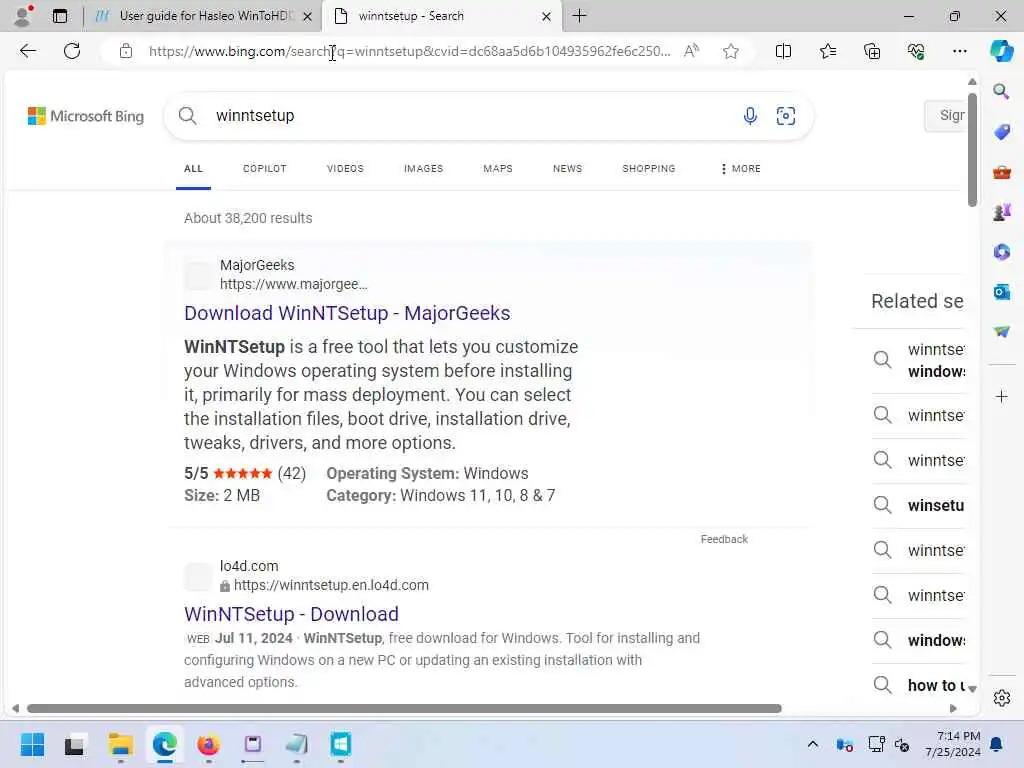Screen dimensions: 1024x768
Task: Open sidebar settings gear
Action: coord(1001,698)
